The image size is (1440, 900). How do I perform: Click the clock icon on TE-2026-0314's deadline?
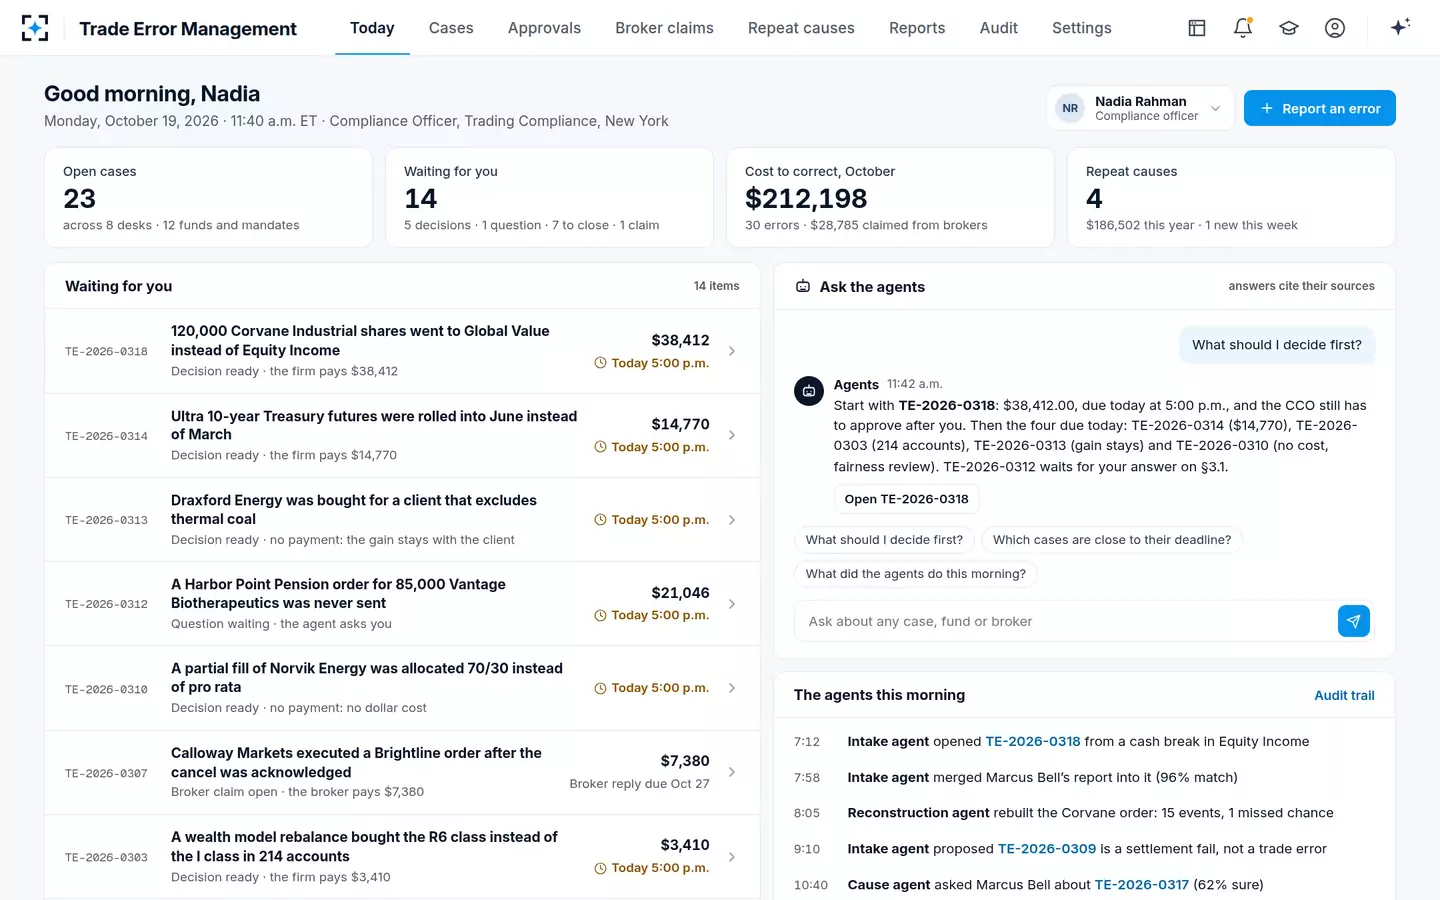pos(600,447)
